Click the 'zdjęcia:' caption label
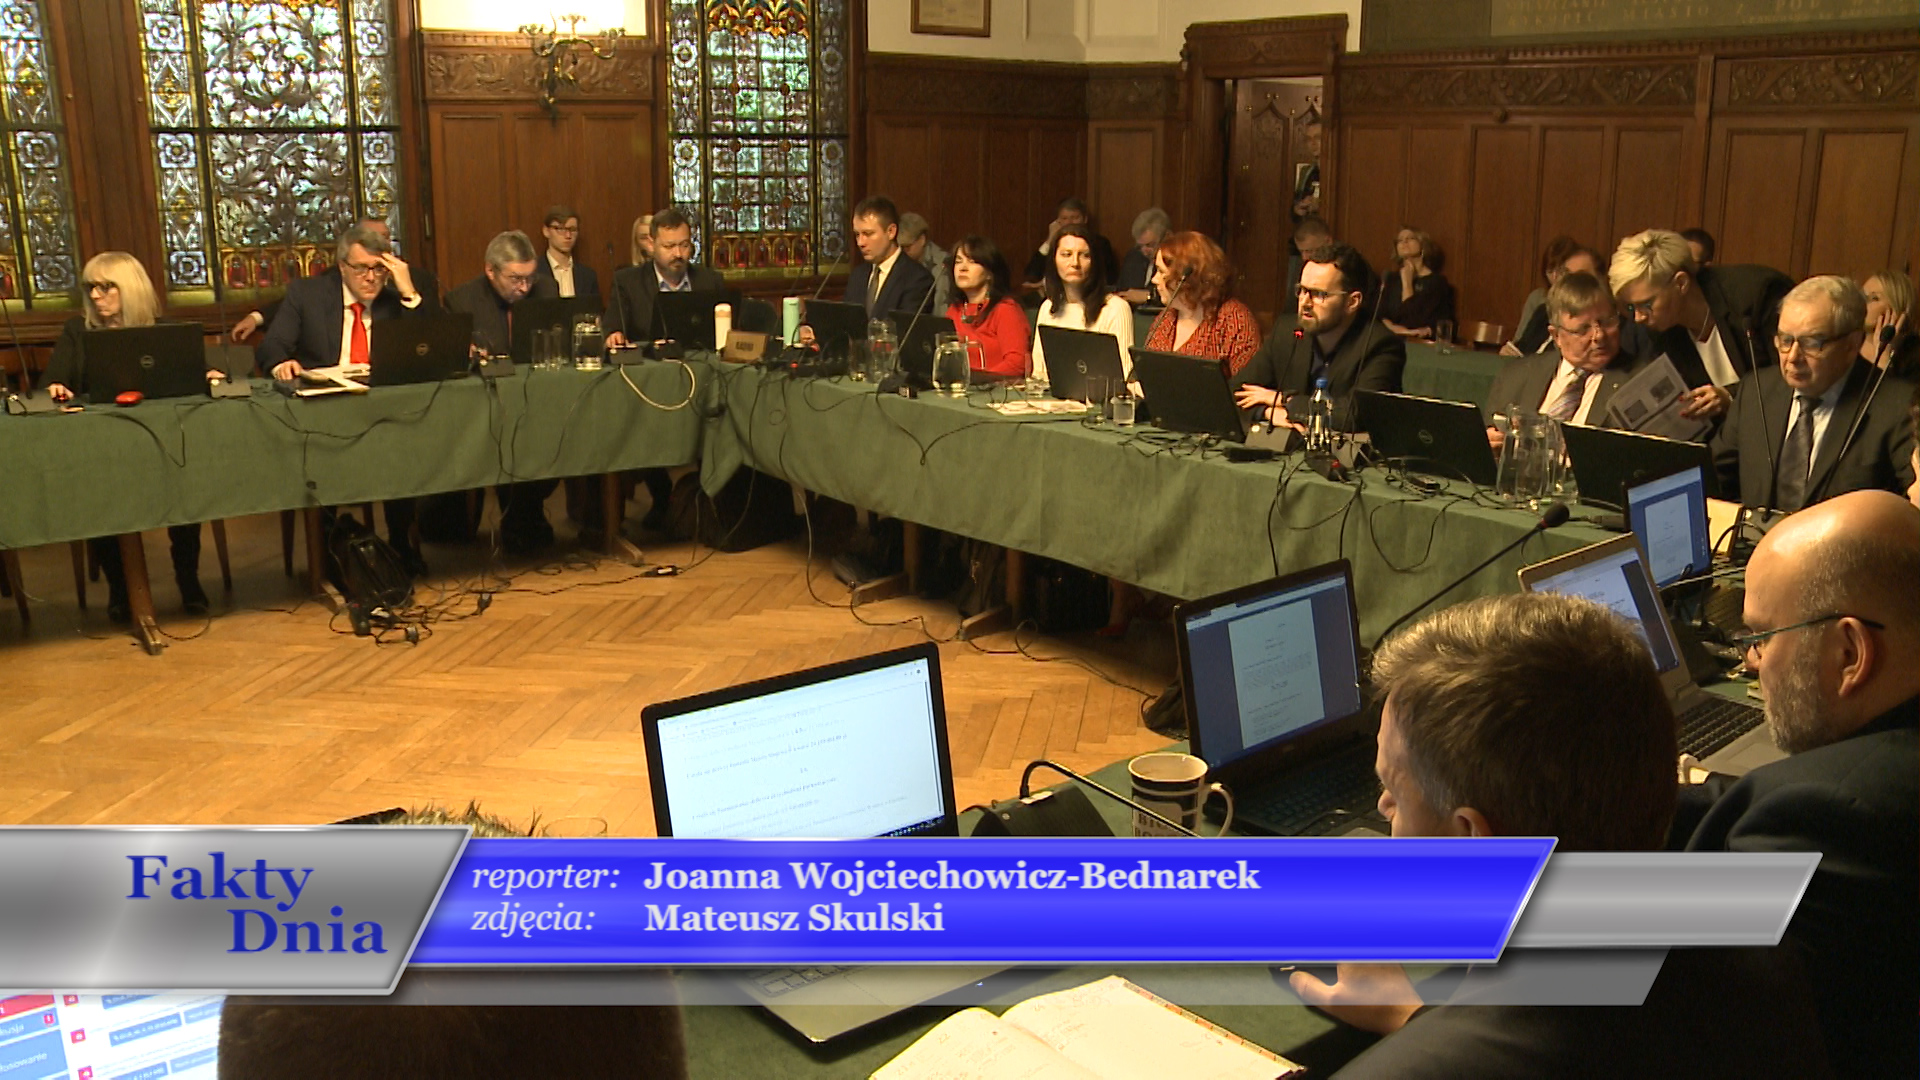1920x1080 pixels. point(533,919)
